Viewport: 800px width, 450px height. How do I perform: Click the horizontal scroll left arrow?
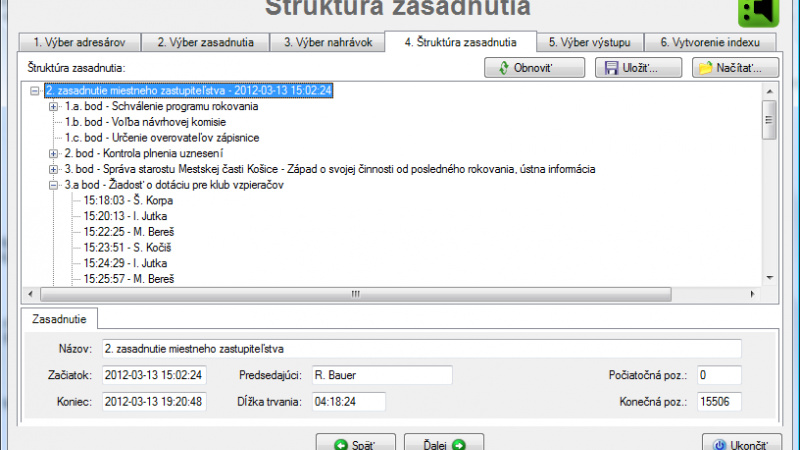pyautogui.click(x=31, y=294)
